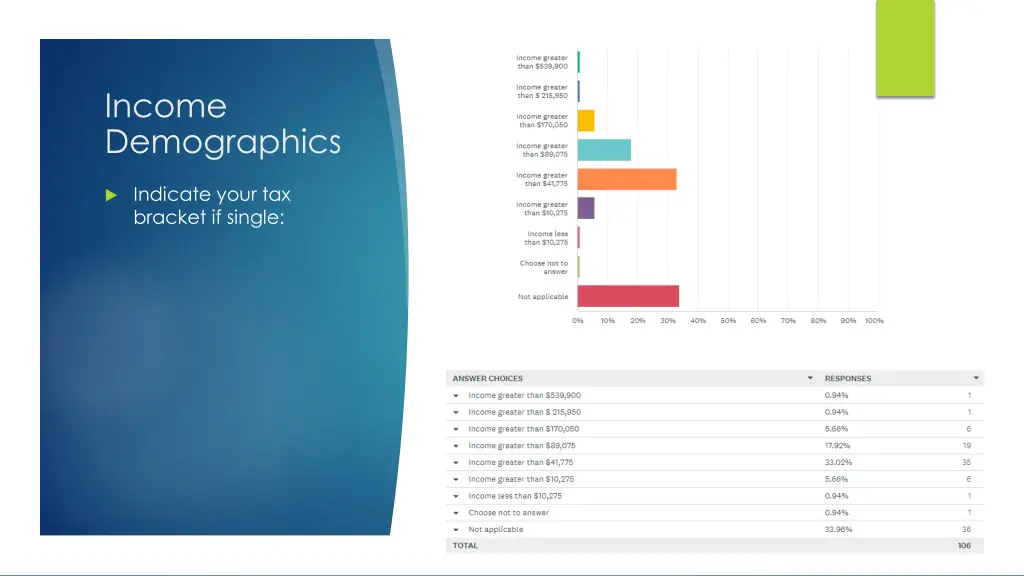
Task: Click the '33.02%' table cell
Action: point(837,462)
